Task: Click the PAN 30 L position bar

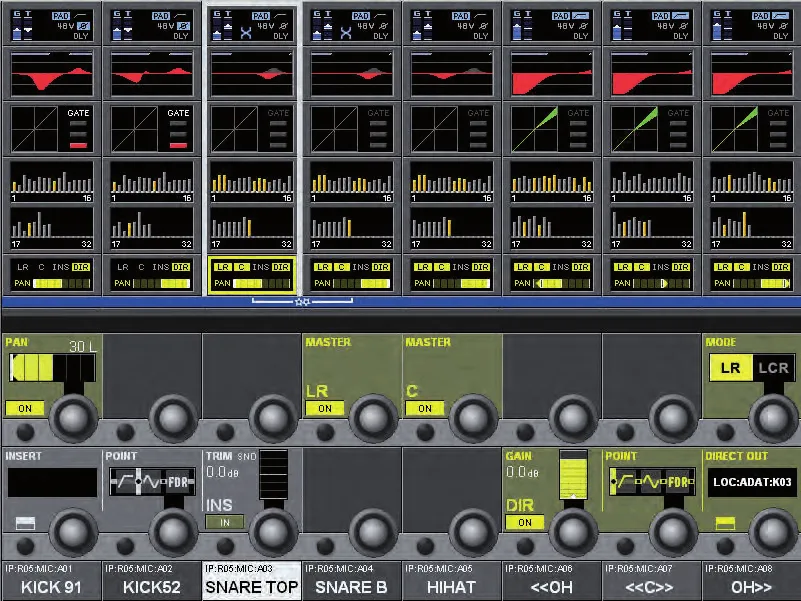Action: [x=52, y=368]
